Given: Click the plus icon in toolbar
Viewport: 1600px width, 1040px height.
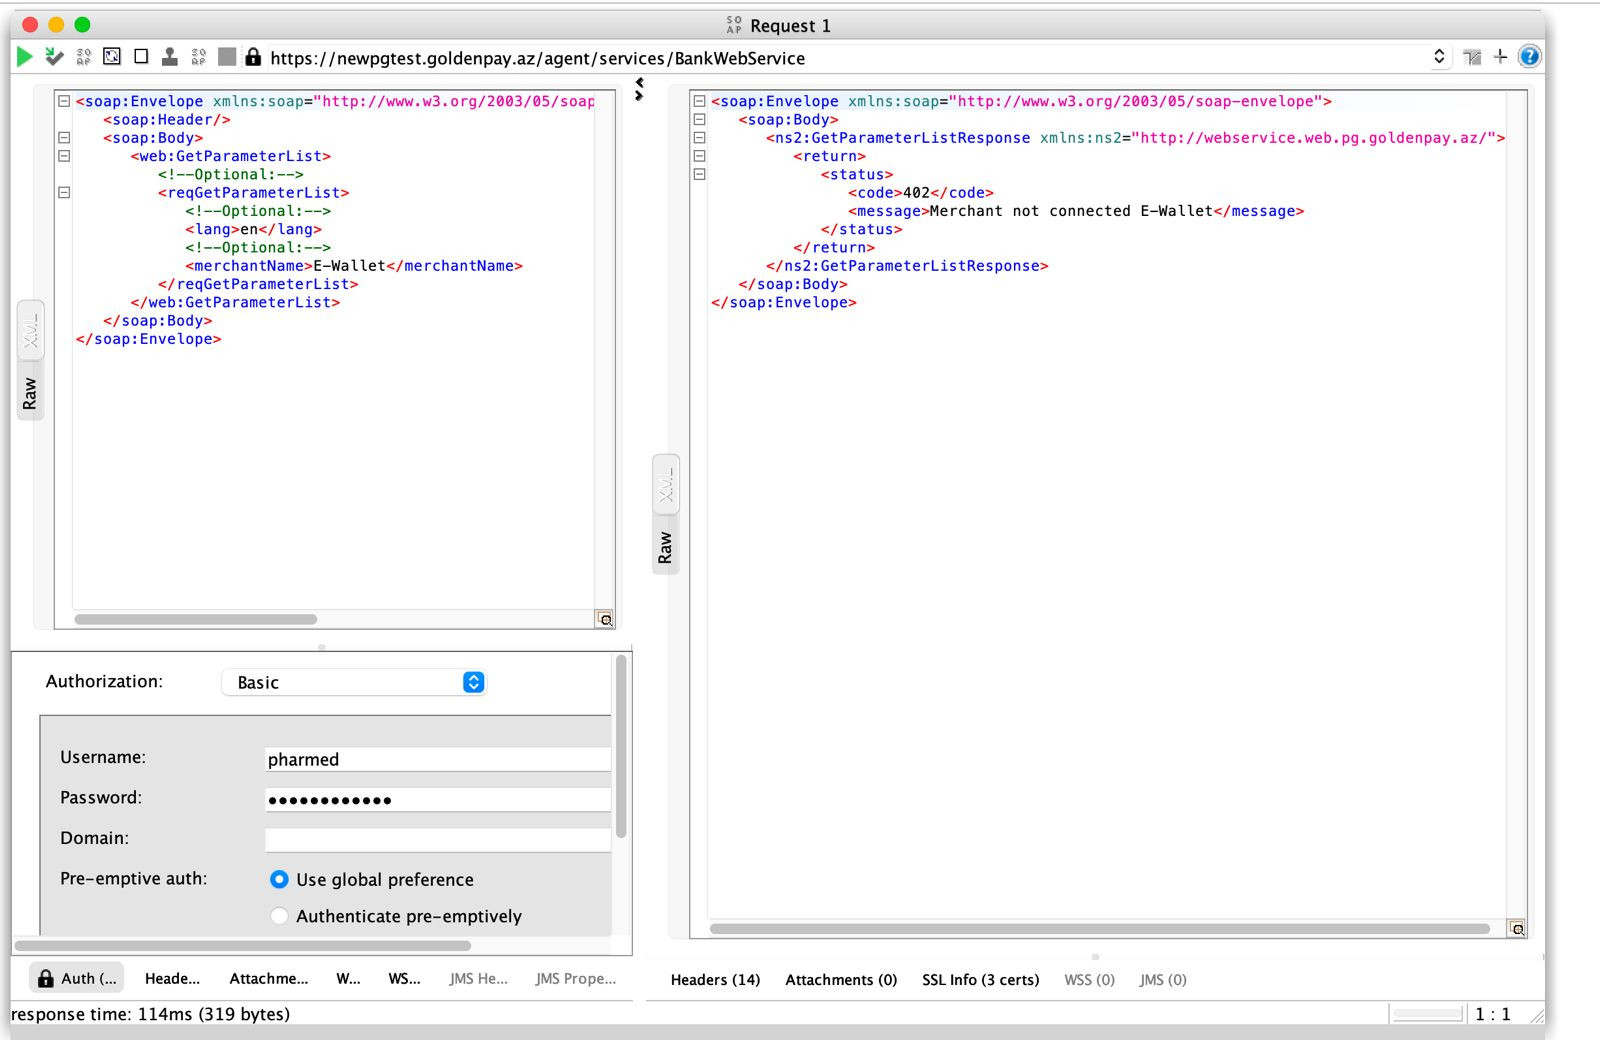Looking at the screenshot, I should pyautogui.click(x=1500, y=57).
